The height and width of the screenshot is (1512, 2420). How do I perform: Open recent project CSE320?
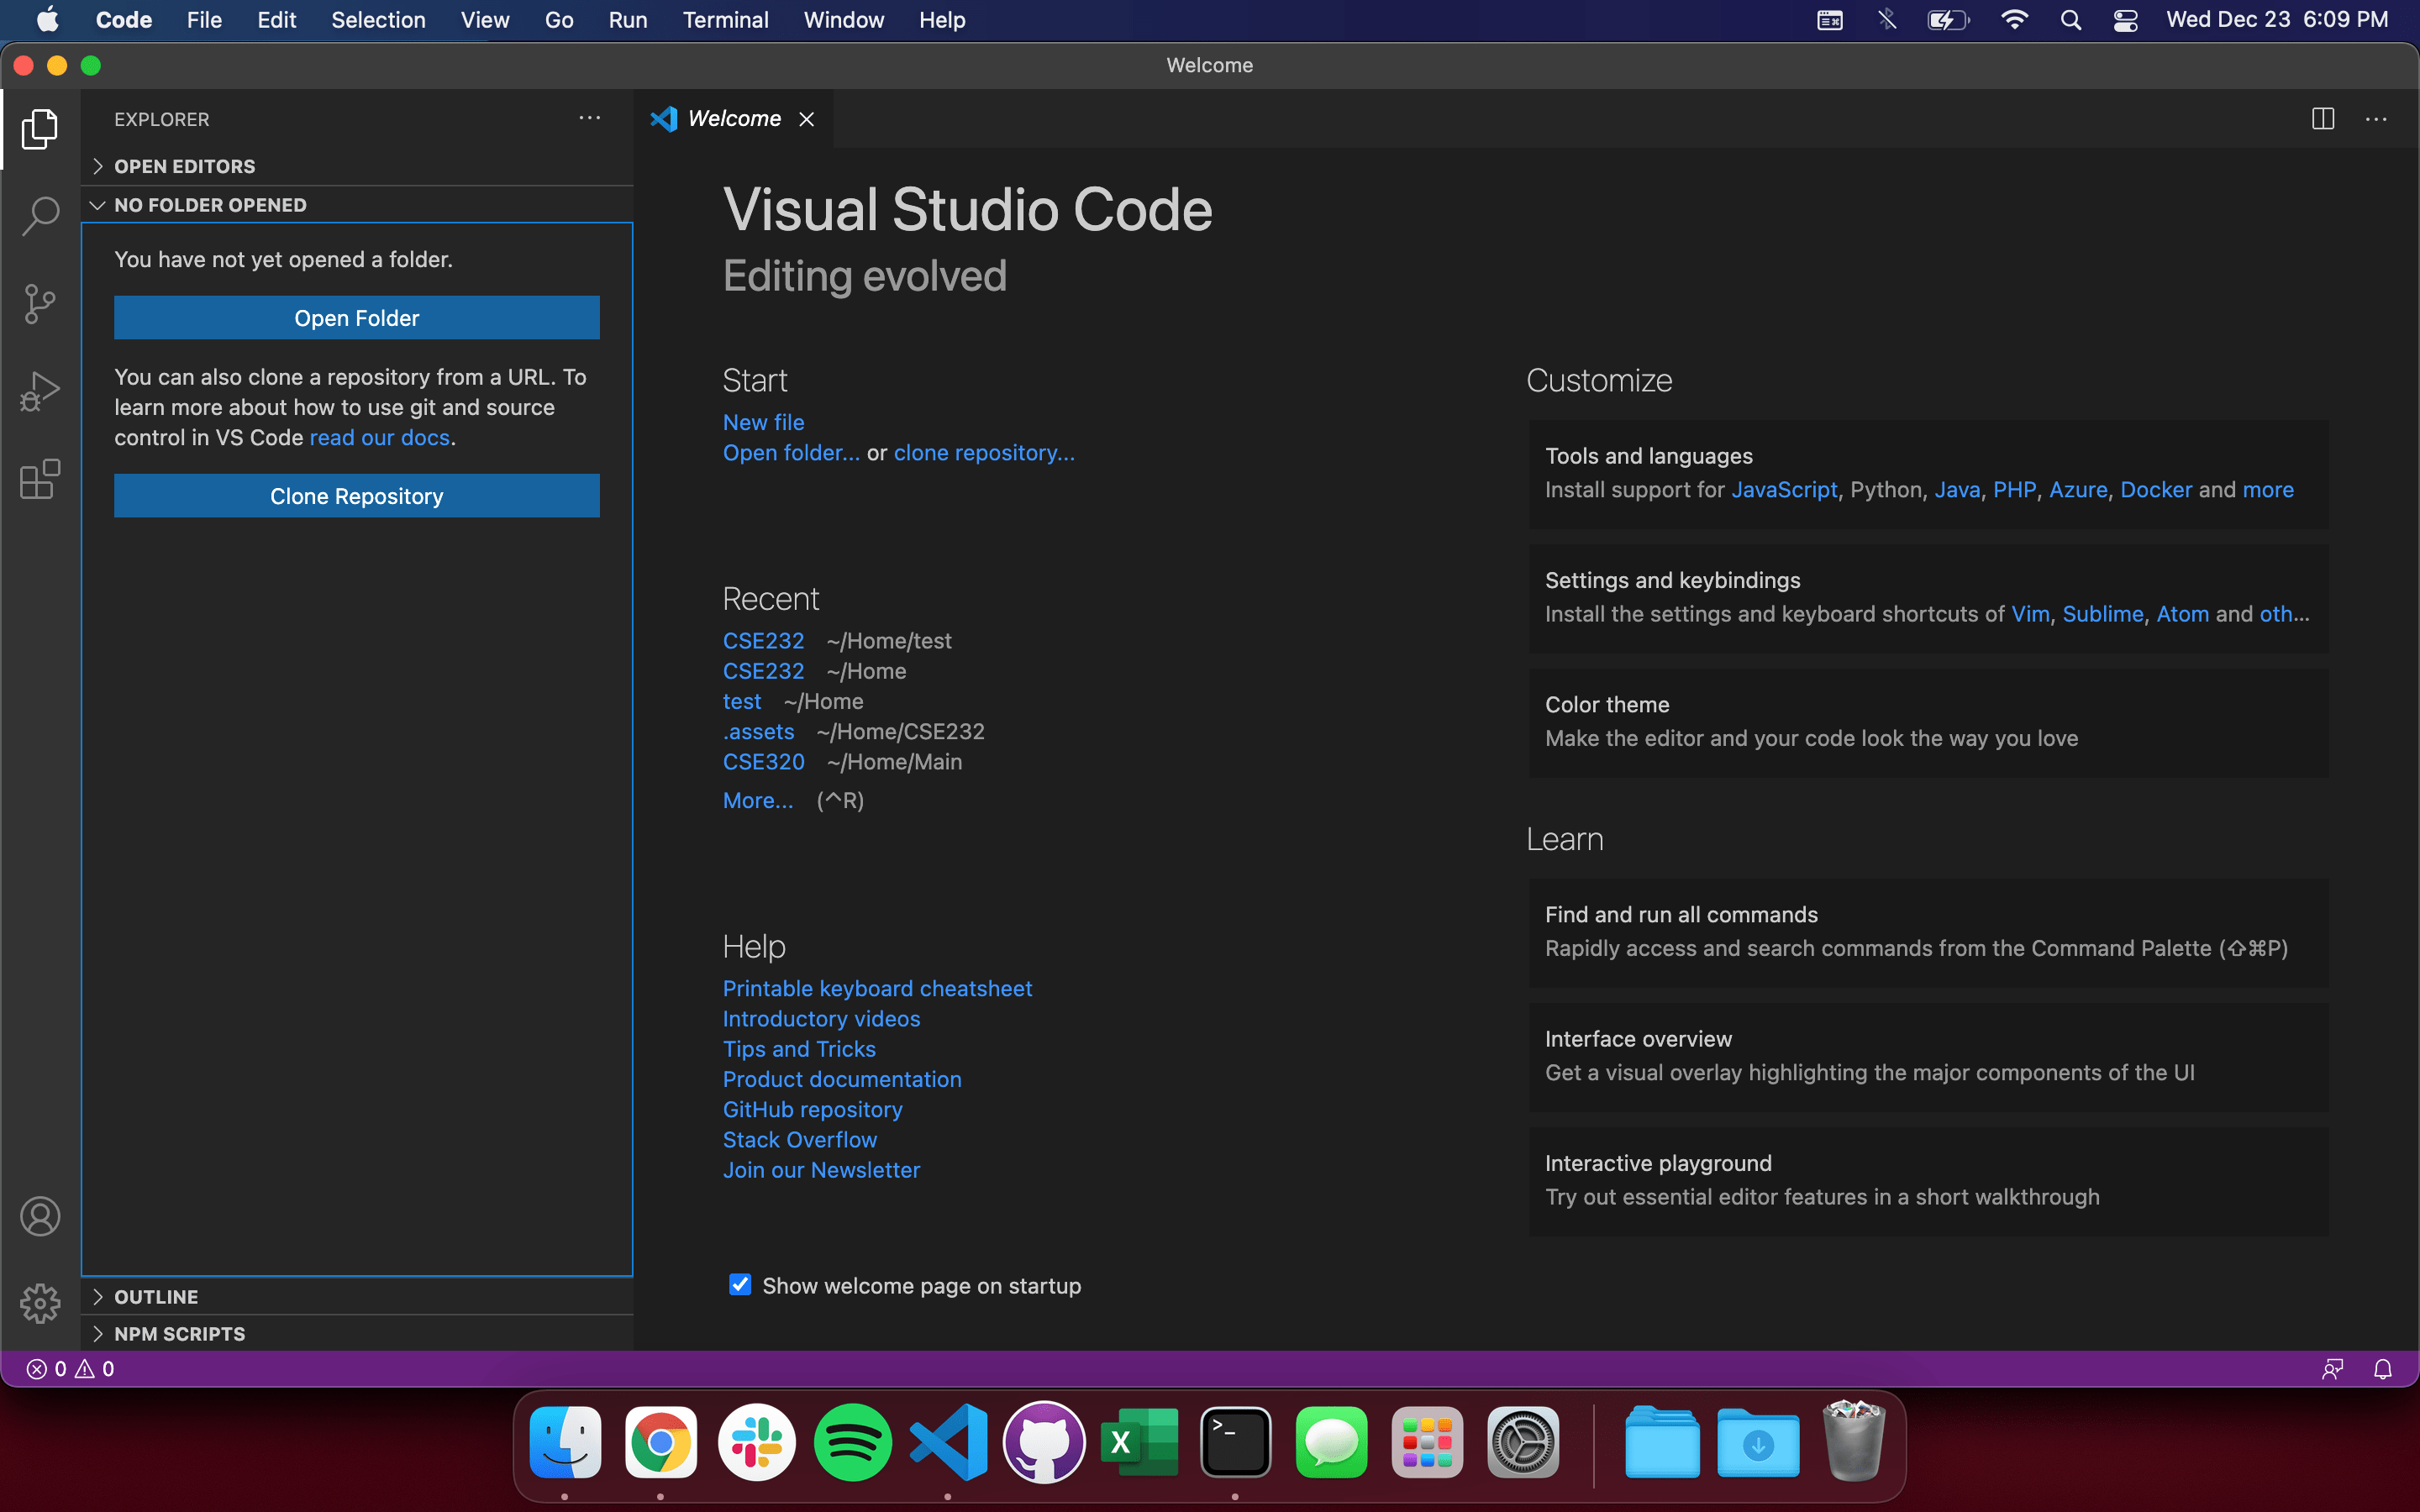click(763, 761)
